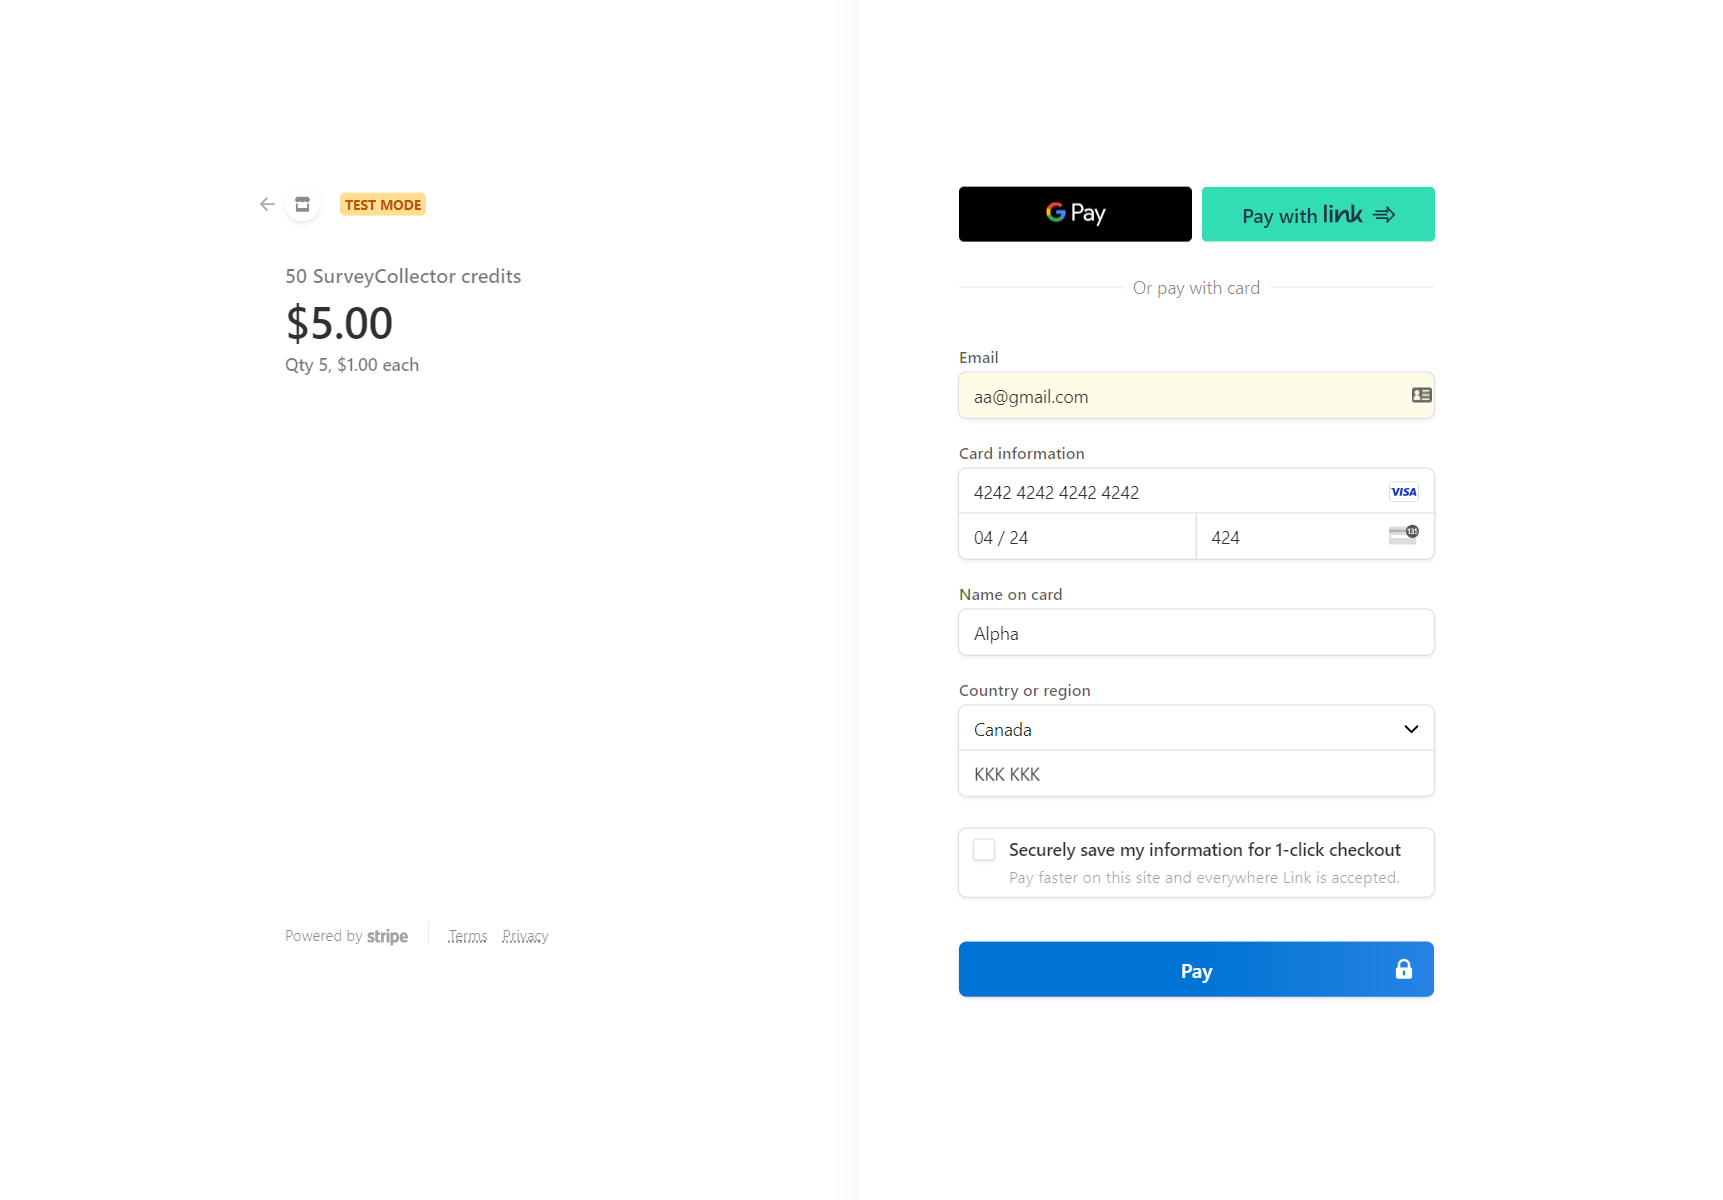Click the back arrow icon
Viewport: 1723px width, 1200px height.
pos(267,204)
